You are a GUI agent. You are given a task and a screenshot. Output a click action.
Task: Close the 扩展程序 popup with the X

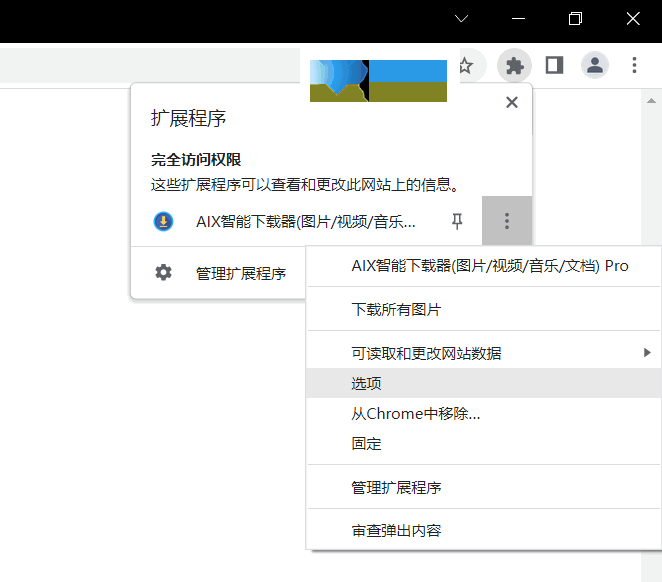coord(512,102)
